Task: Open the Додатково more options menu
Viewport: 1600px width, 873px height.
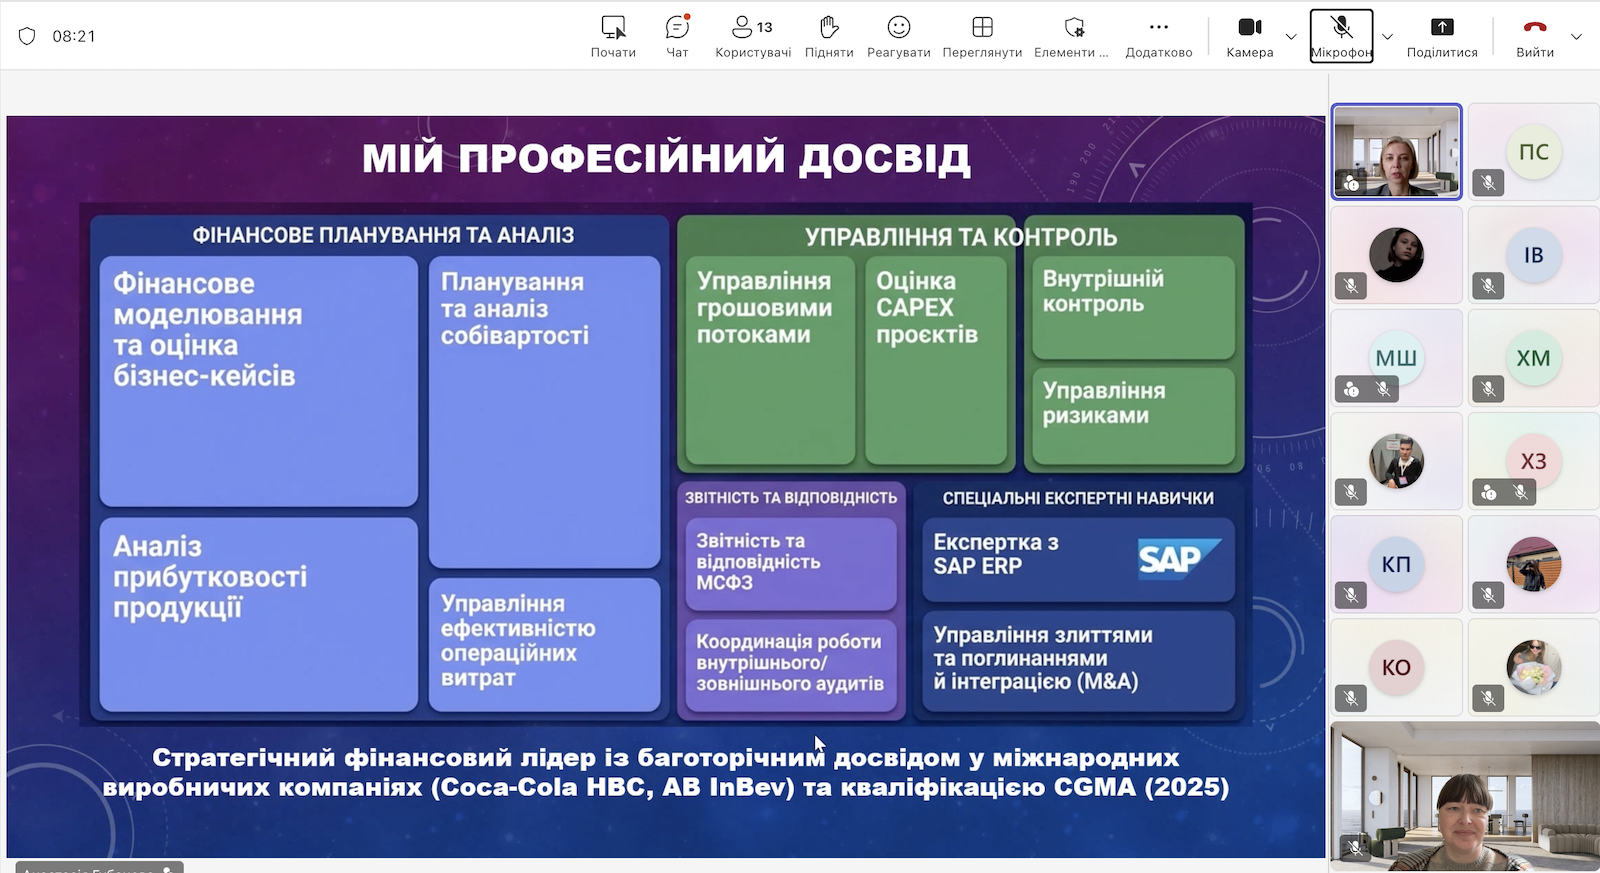Action: pyautogui.click(x=1158, y=36)
